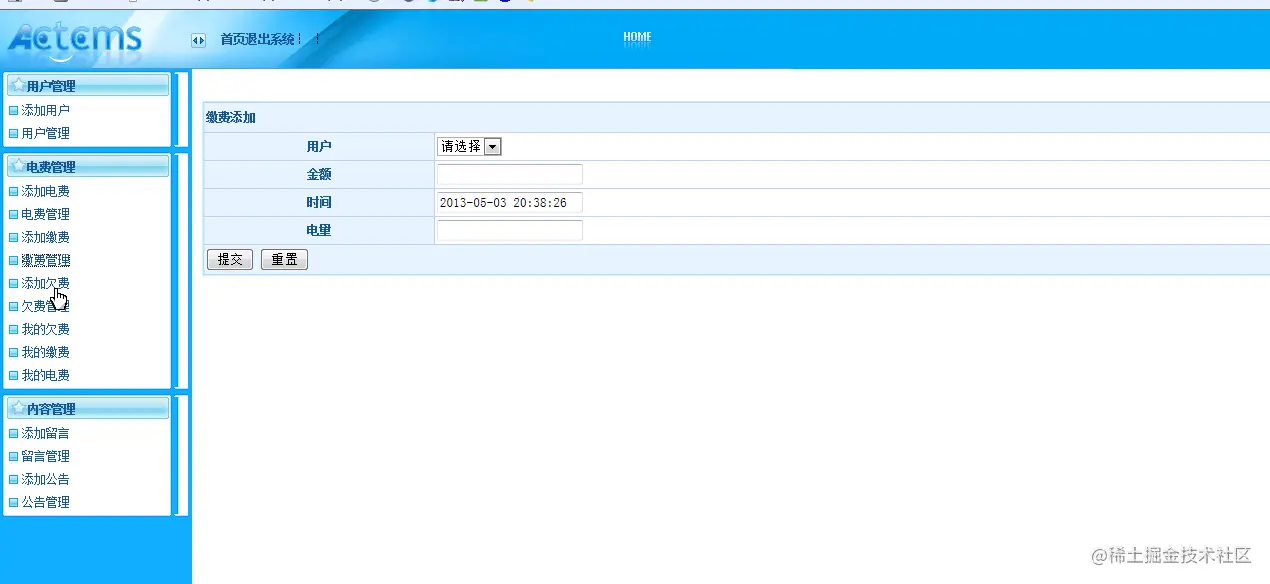
Task: Click the small list icon beside 添加留言
Action: click(13, 433)
